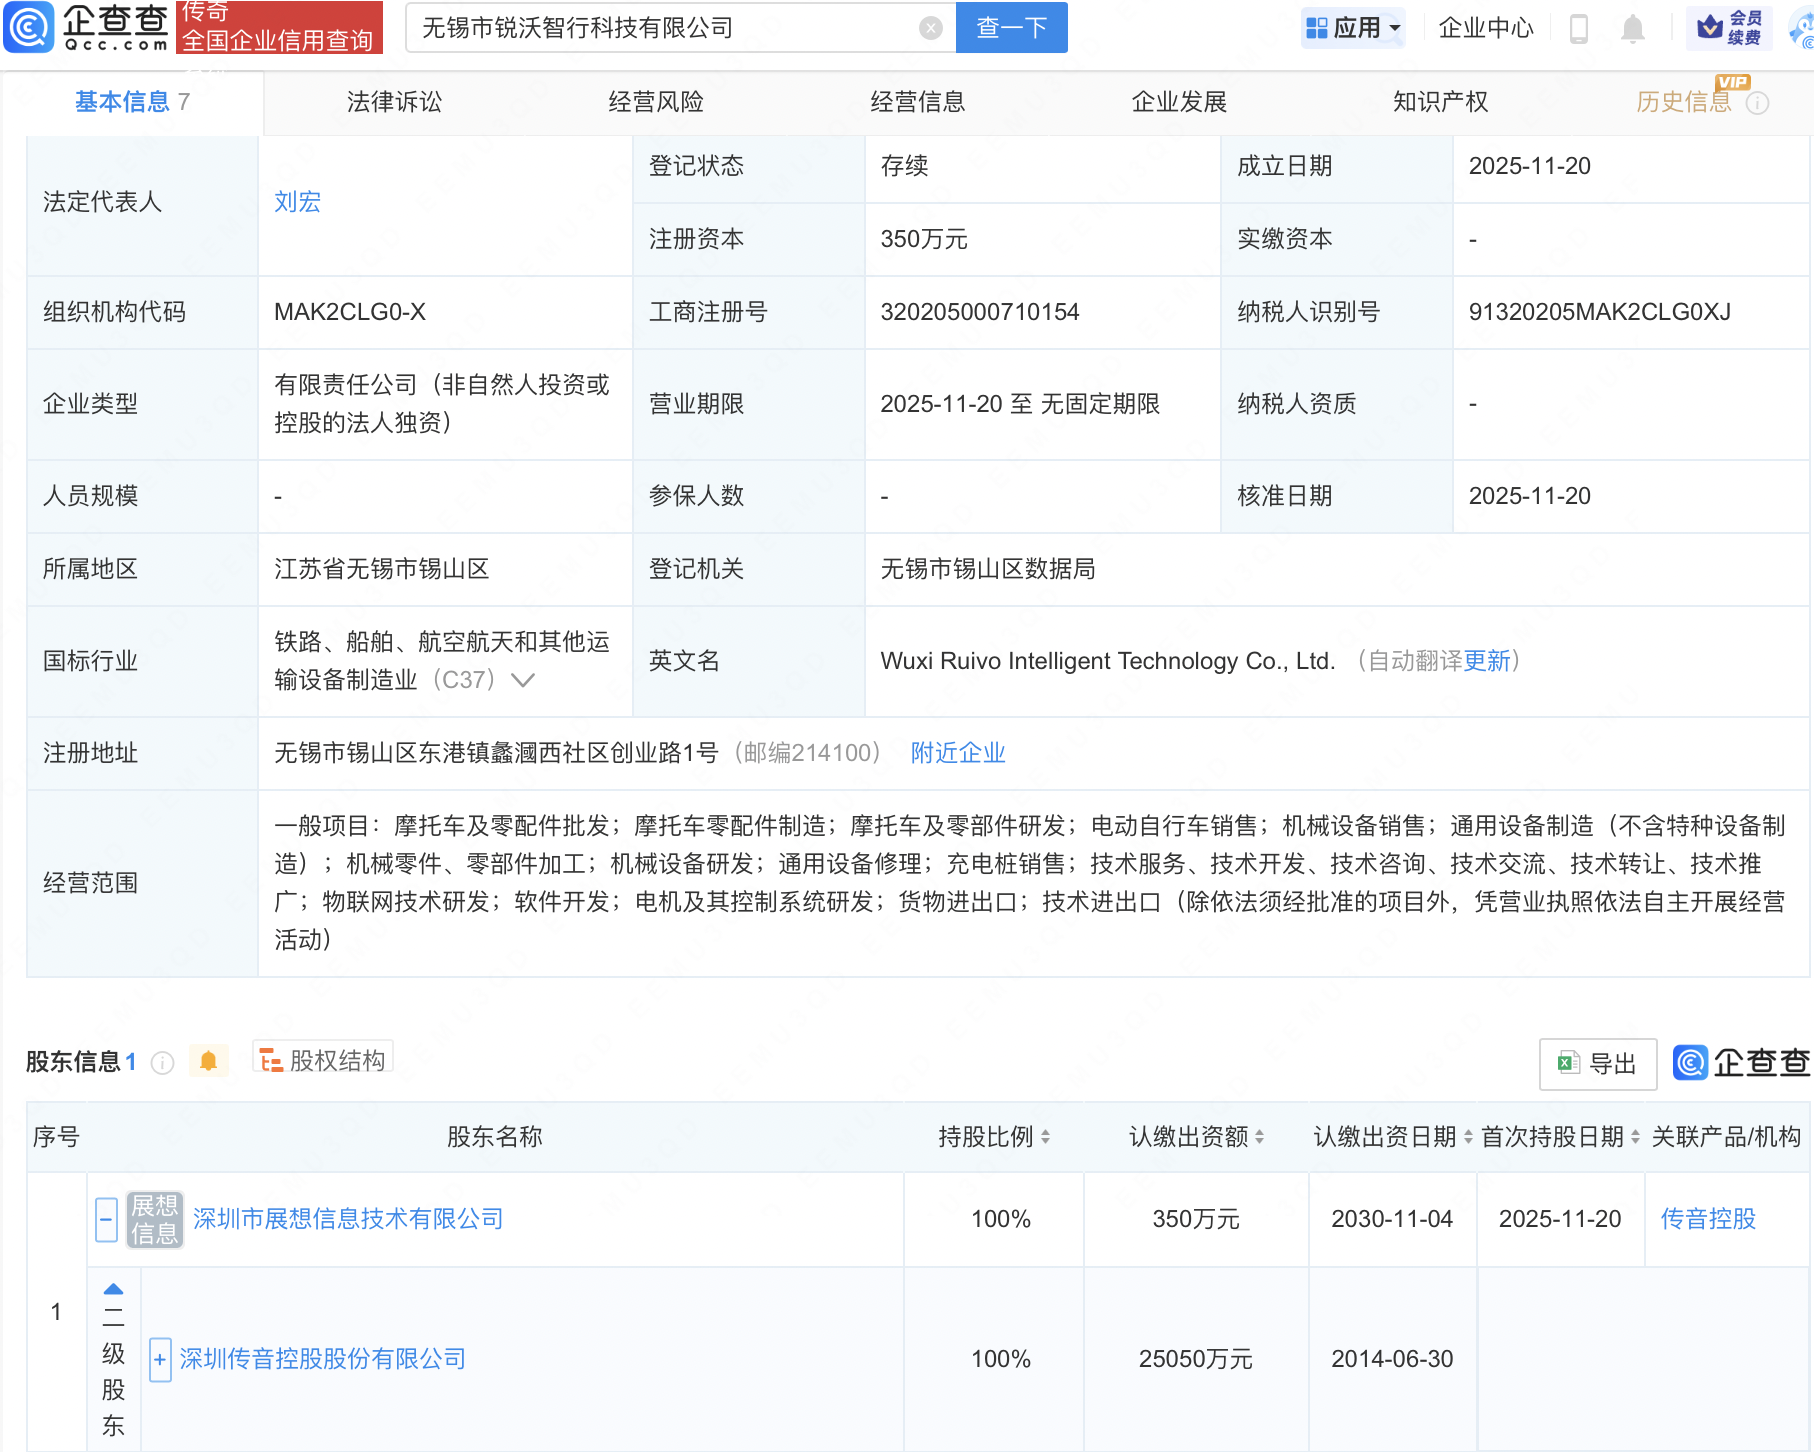Open legal representative 刘宏's profile link
The image size is (1814, 1452).
coord(297,202)
